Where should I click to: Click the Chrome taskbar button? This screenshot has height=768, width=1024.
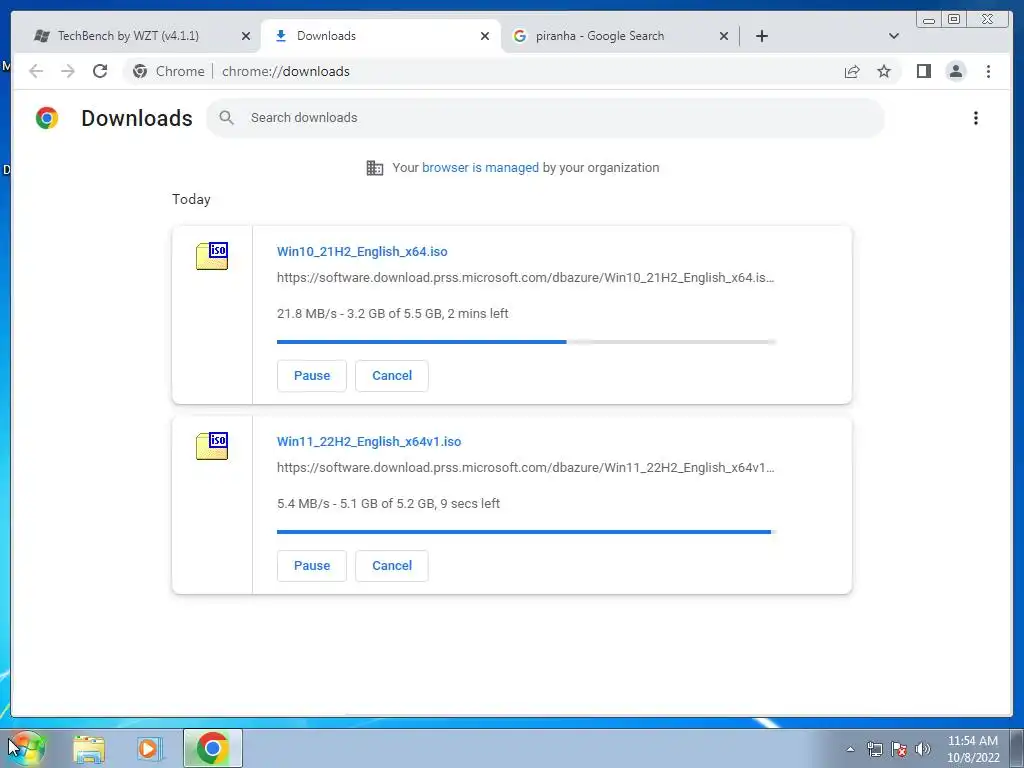[212, 748]
